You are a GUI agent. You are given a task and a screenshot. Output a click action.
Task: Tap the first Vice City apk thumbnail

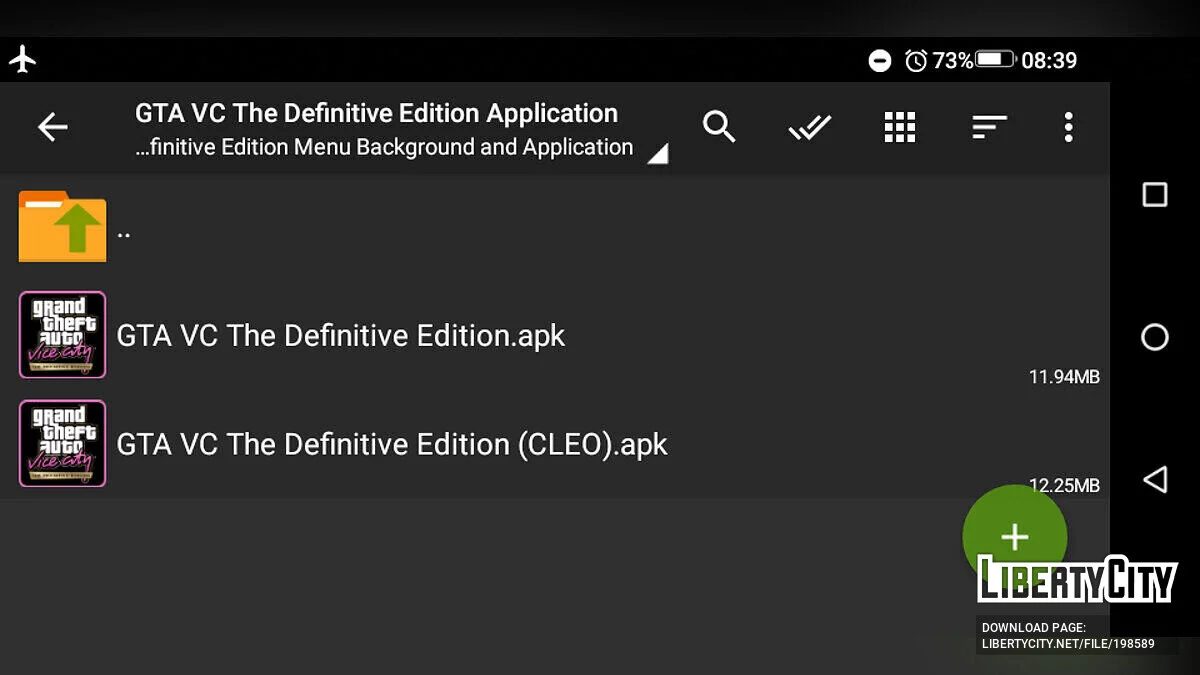pos(62,335)
